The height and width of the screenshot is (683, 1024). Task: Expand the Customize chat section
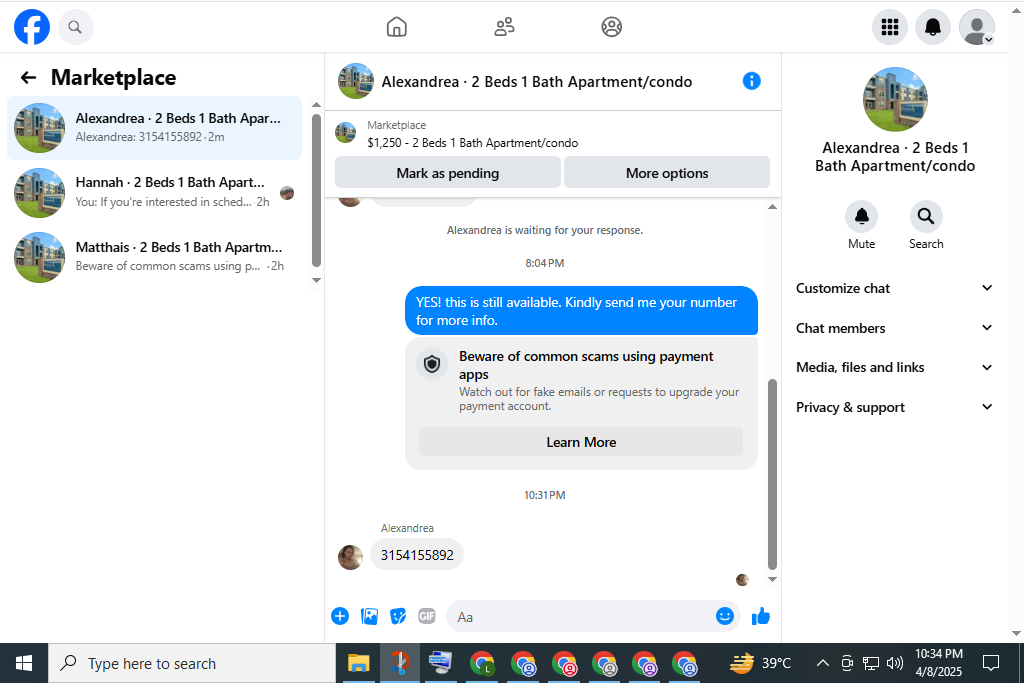click(x=894, y=289)
